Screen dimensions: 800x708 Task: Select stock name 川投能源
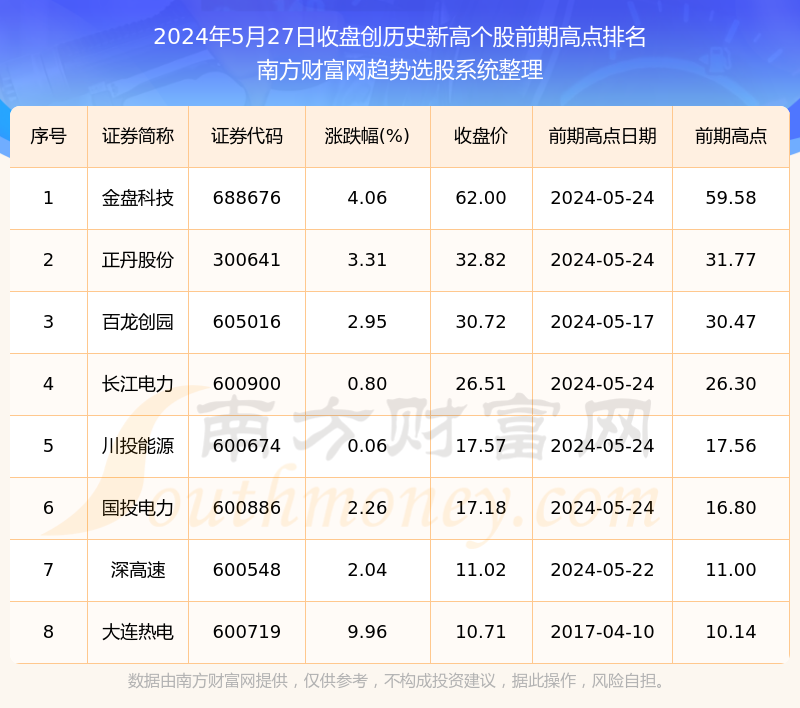138,446
